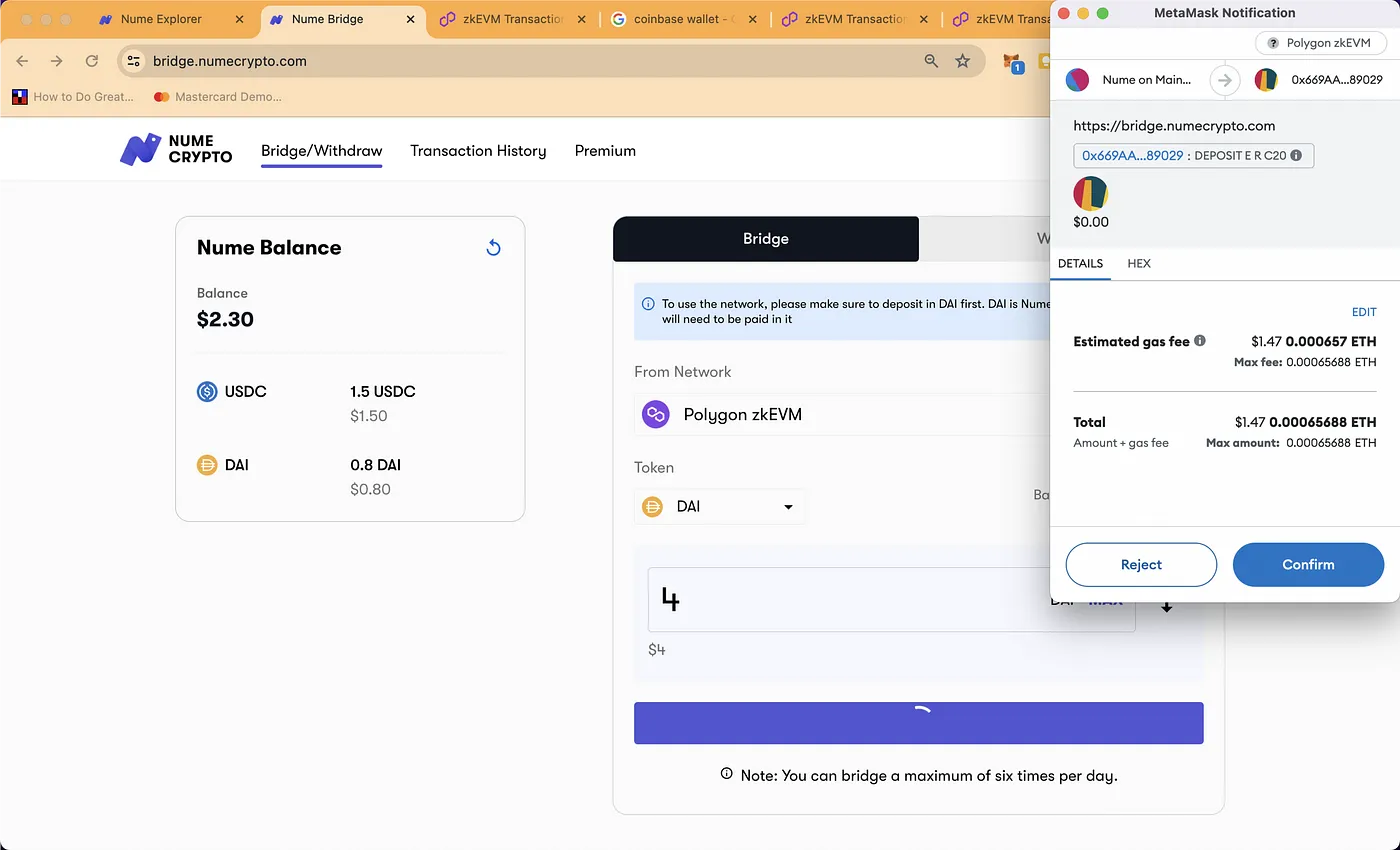Select the Bridge/Withdraw nav item
1400x850 pixels.
[321, 151]
